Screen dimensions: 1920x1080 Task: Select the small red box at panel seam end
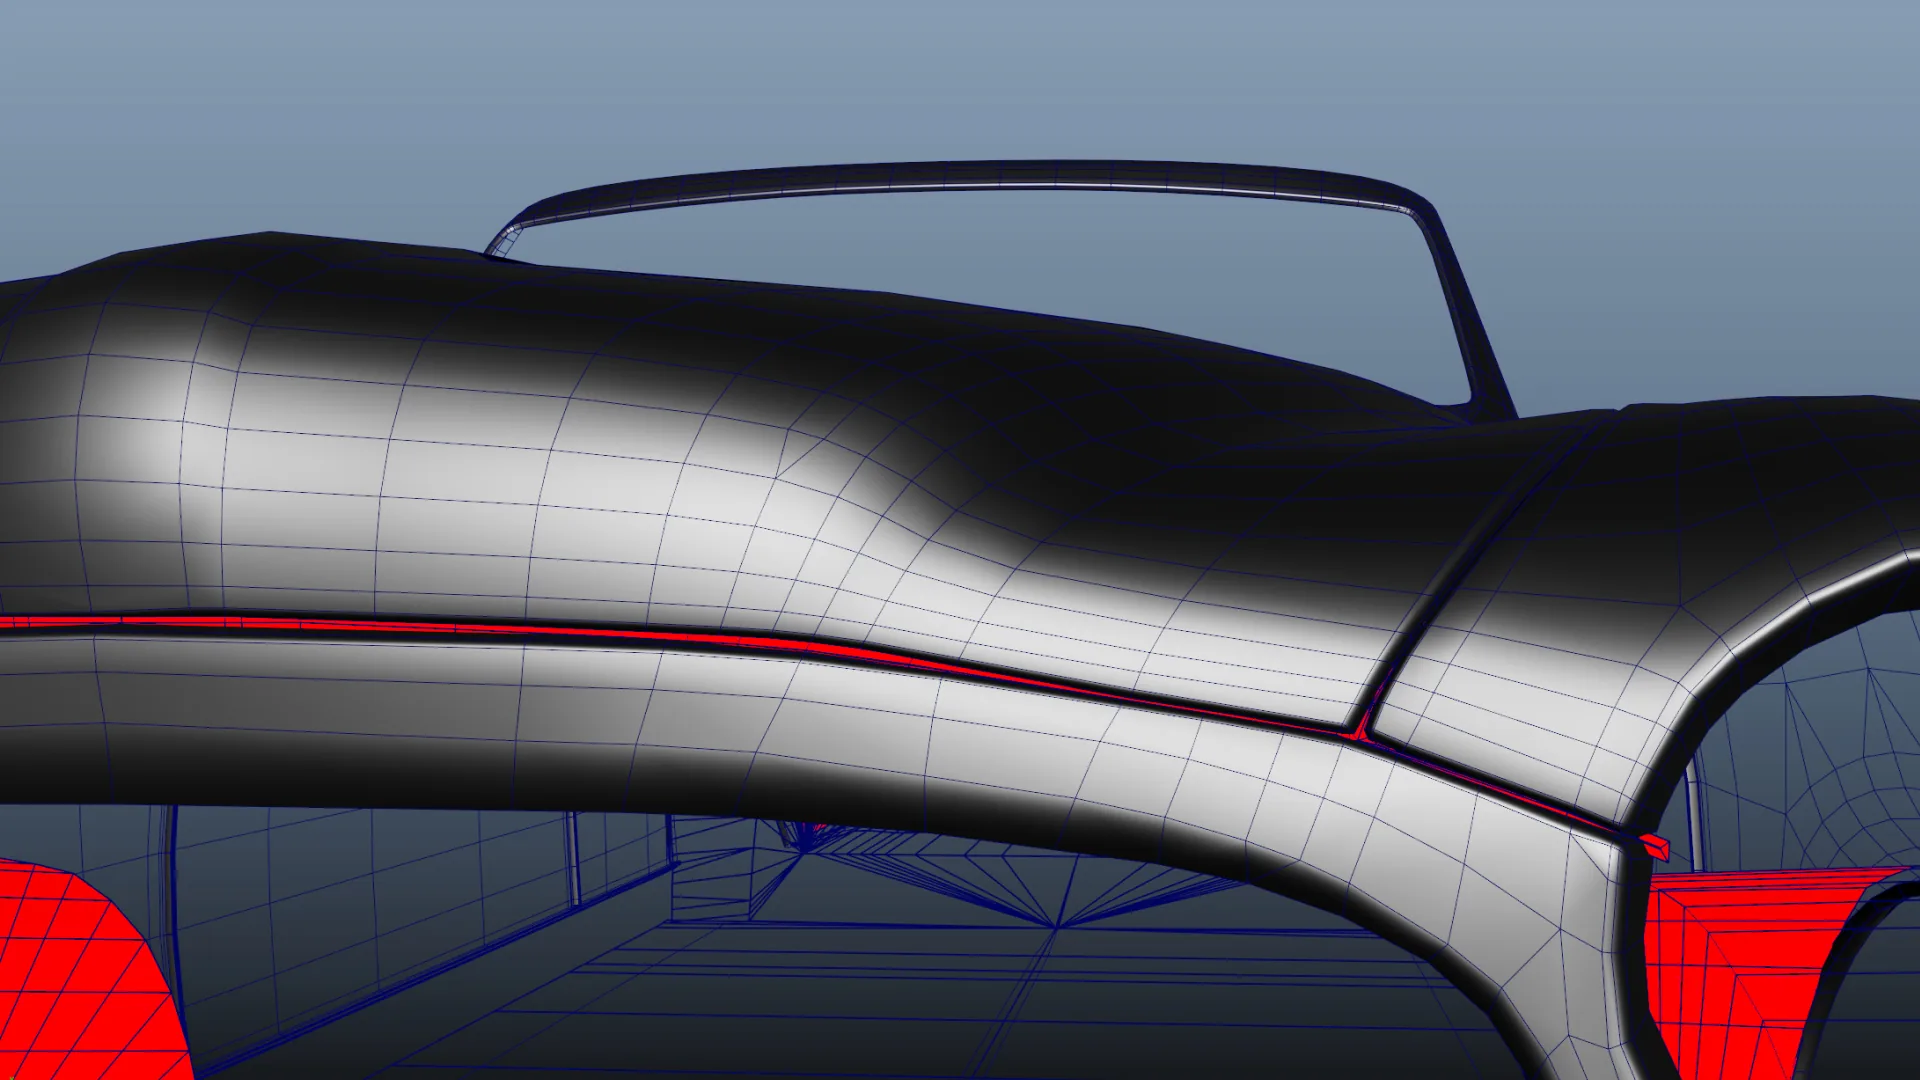[x=1654, y=847]
